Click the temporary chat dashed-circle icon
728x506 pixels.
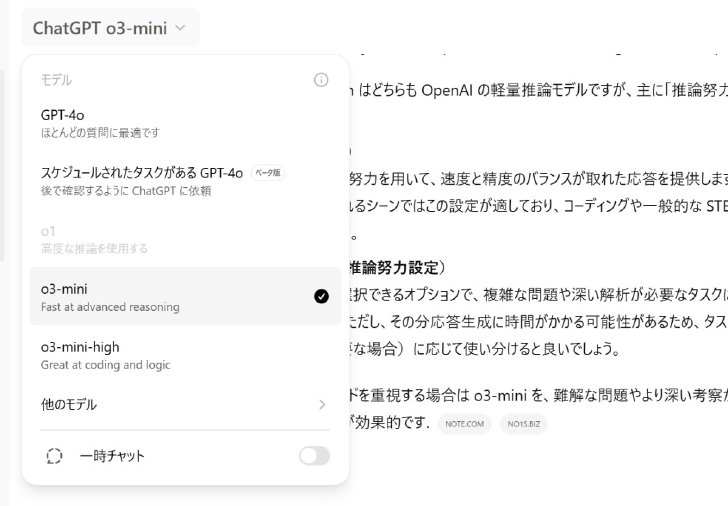pyautogui.click(x=54, y=456)
